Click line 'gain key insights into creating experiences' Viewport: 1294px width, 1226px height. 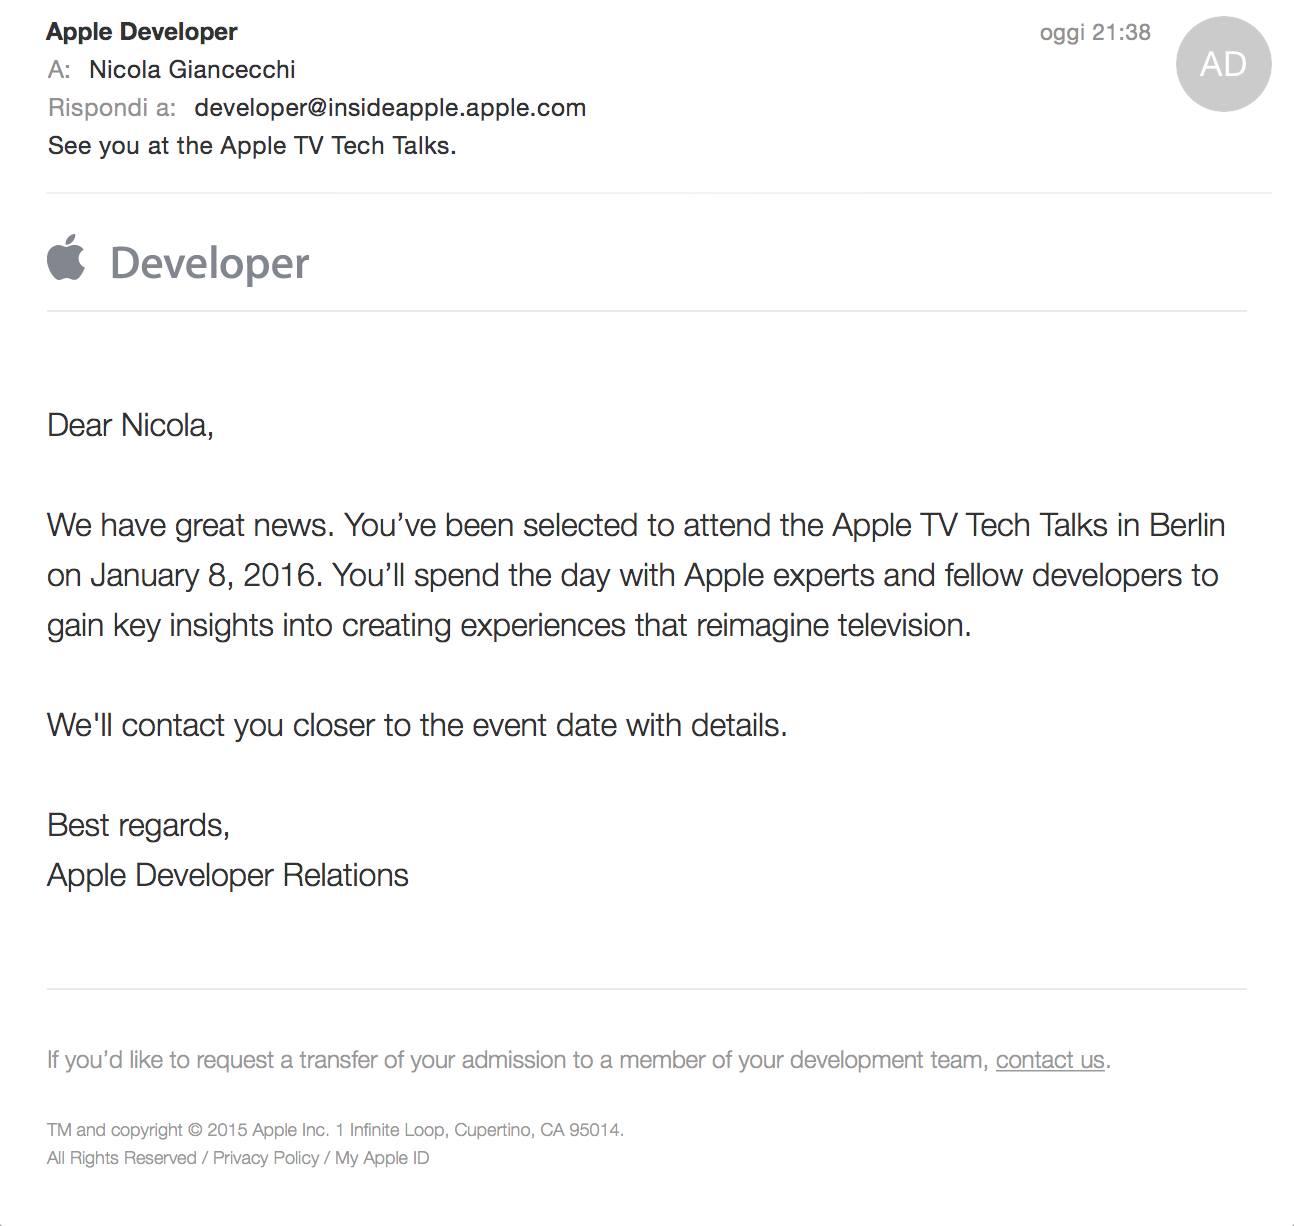click(x=509, y=626)
